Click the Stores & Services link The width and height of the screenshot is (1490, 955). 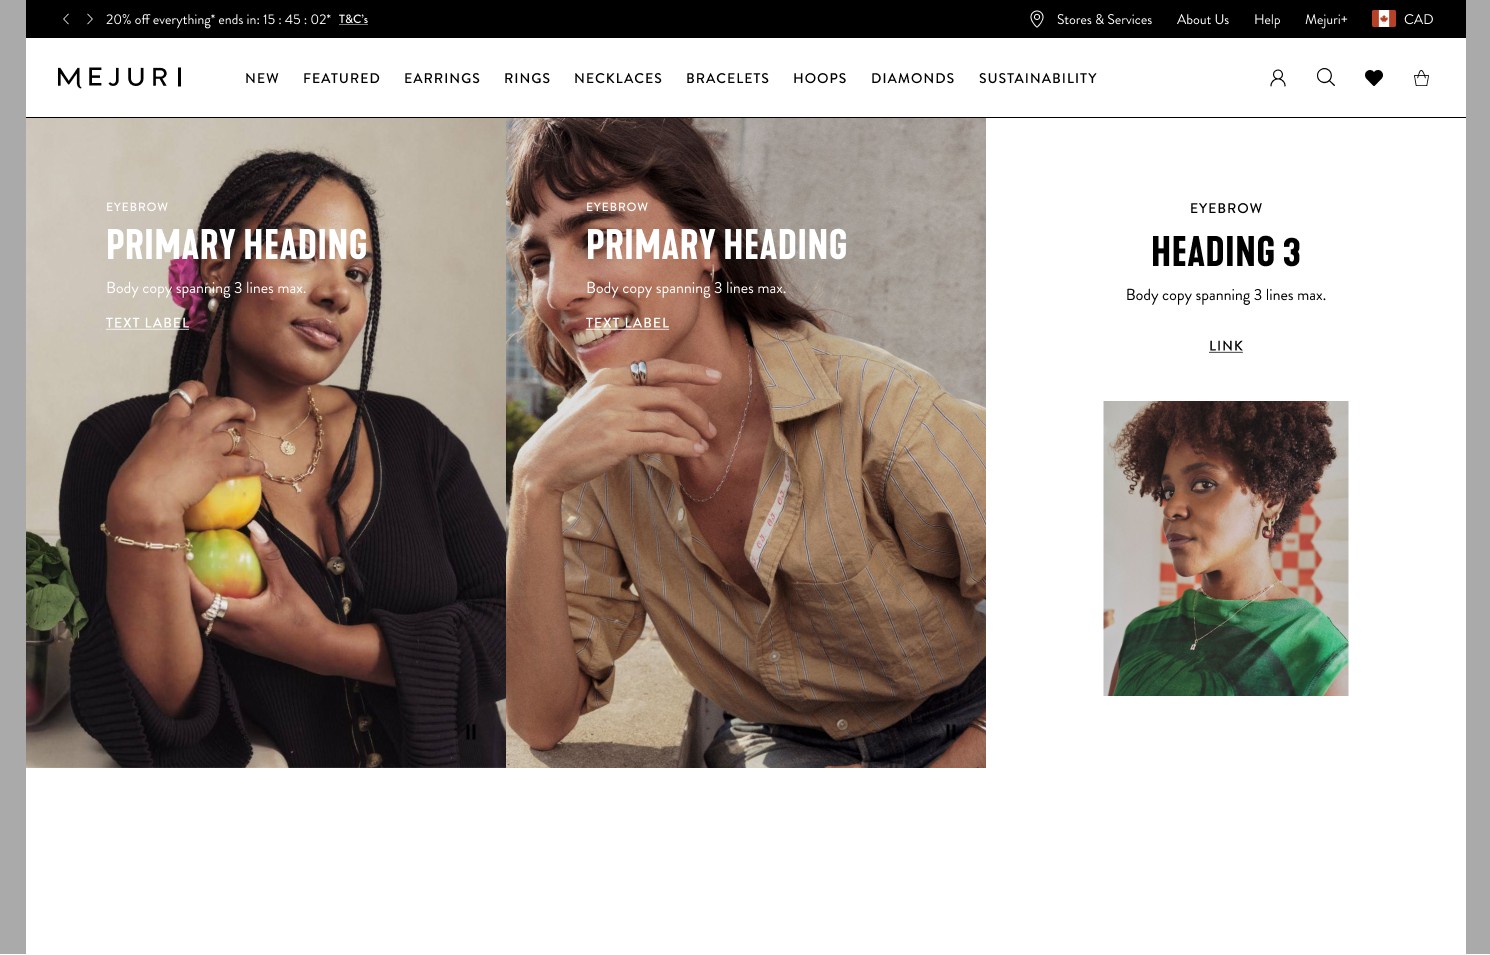(x=1104, y=19)
